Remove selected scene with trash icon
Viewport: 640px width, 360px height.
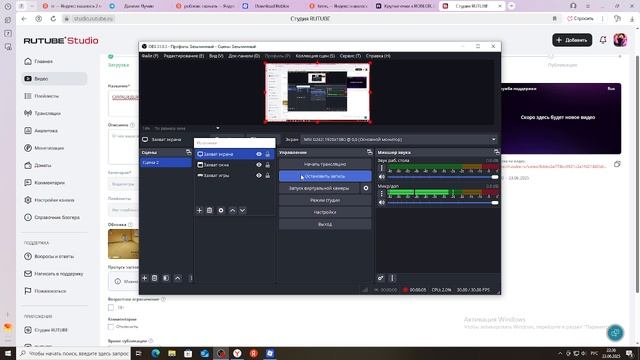pyautogui.click(x=155, y=278)
